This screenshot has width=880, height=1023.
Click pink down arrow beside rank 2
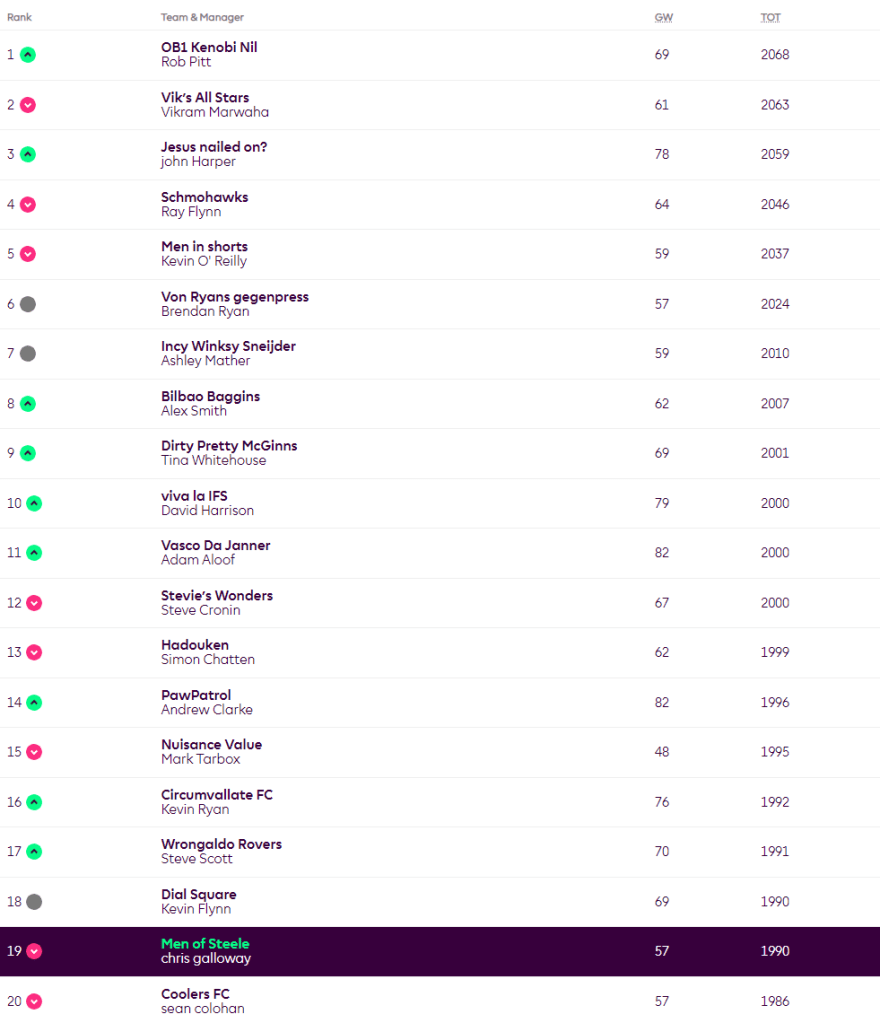coord(28,105)
